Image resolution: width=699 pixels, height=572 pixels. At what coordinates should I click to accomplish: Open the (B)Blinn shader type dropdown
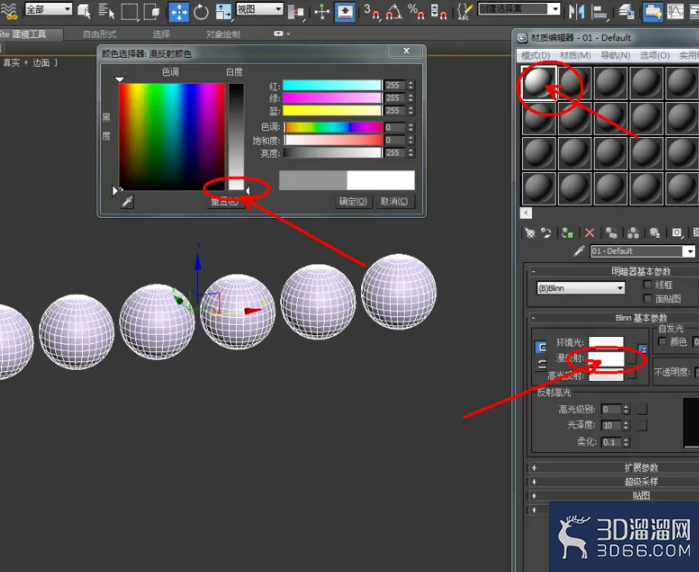coord(581,288)
